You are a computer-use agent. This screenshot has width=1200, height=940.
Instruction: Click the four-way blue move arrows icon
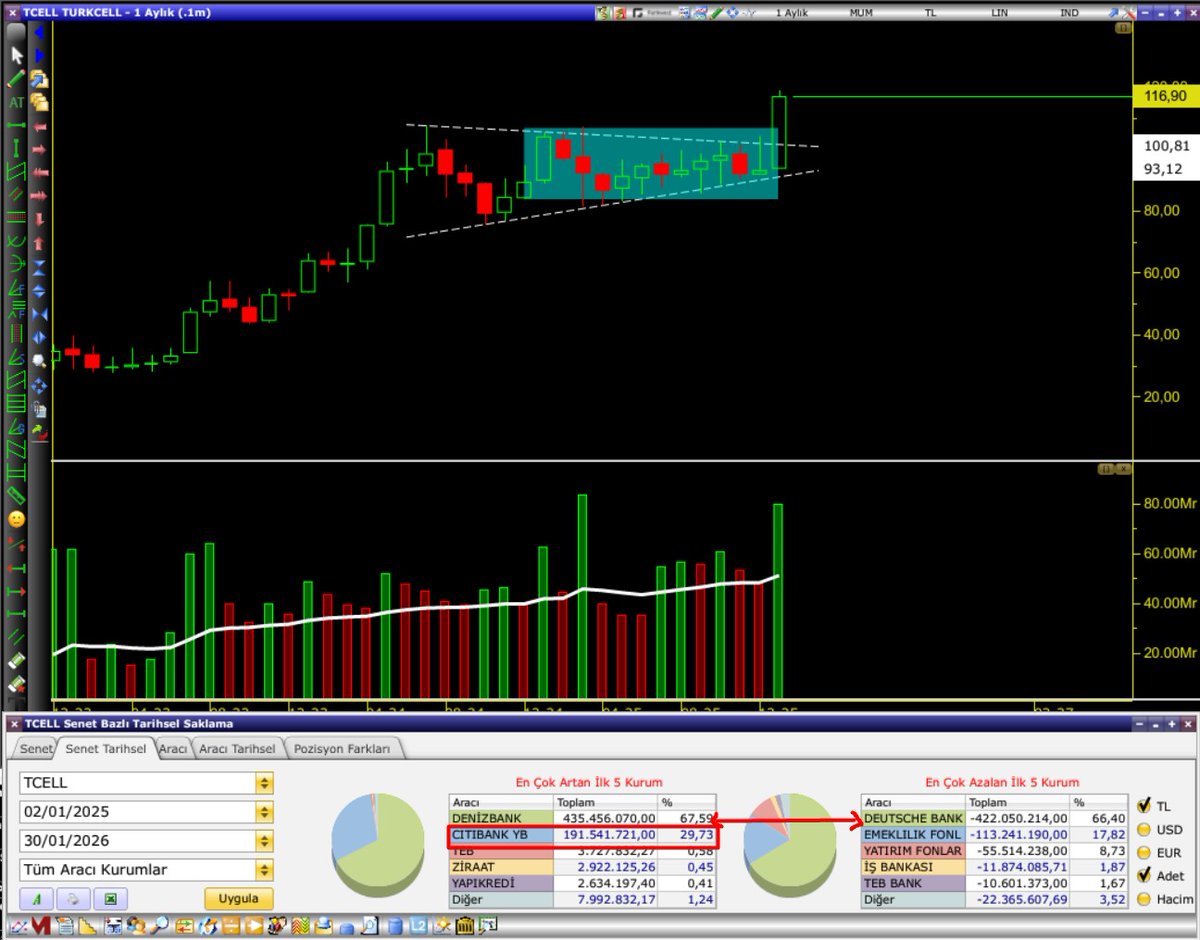(39, 385)
